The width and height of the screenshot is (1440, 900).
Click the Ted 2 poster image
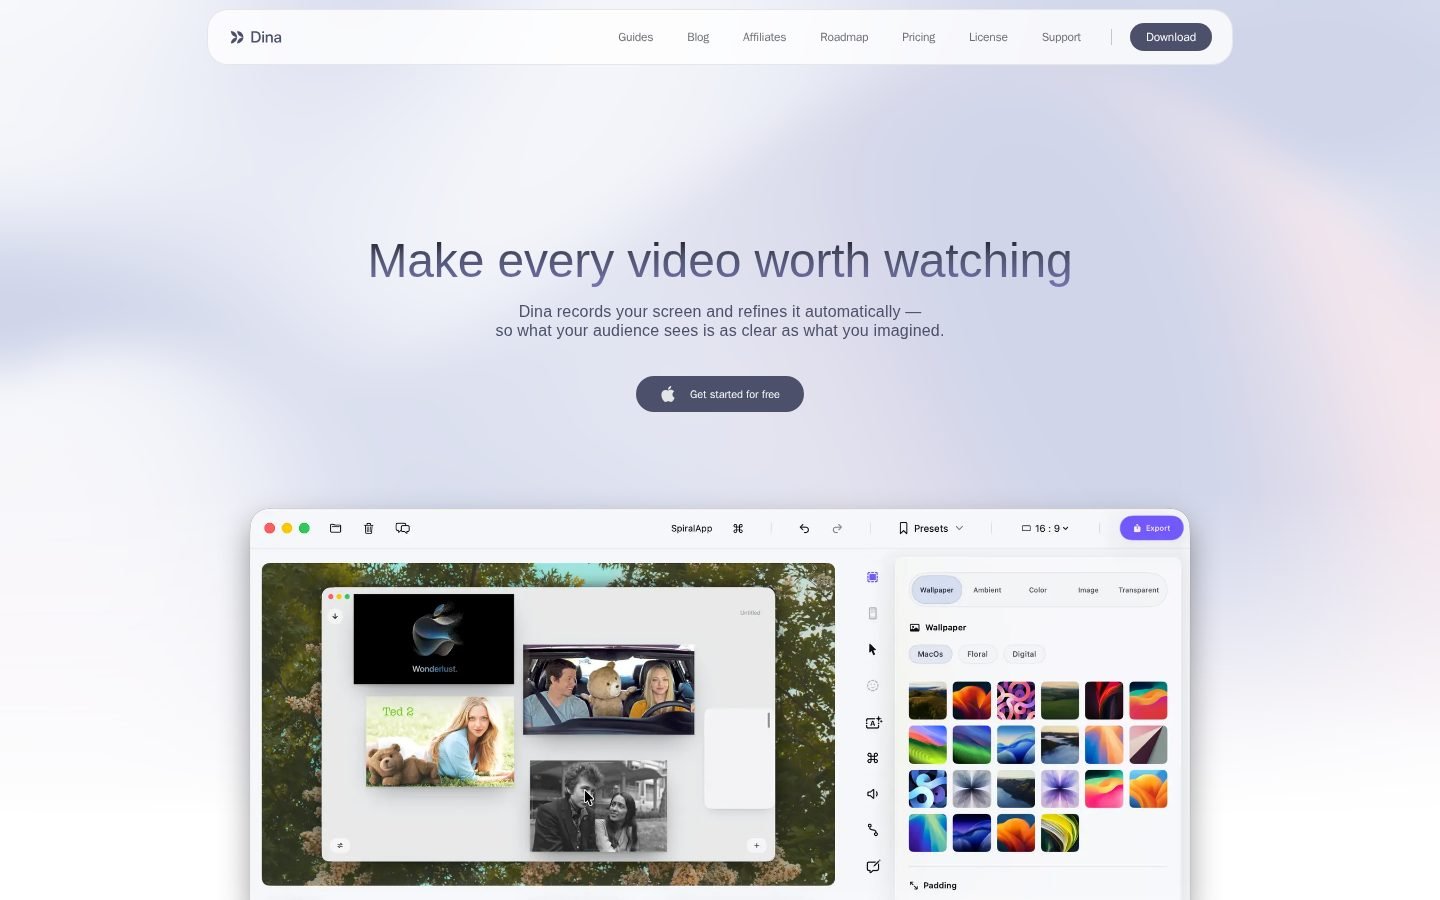(440, 741)
